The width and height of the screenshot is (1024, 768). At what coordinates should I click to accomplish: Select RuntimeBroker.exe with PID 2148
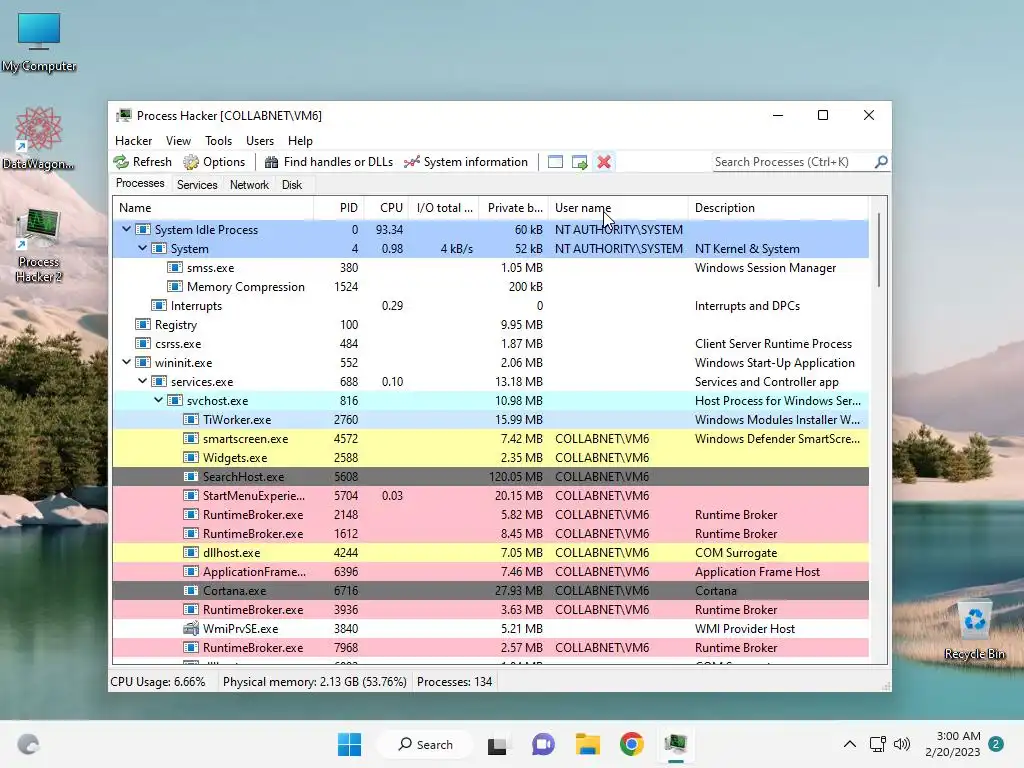490,514
